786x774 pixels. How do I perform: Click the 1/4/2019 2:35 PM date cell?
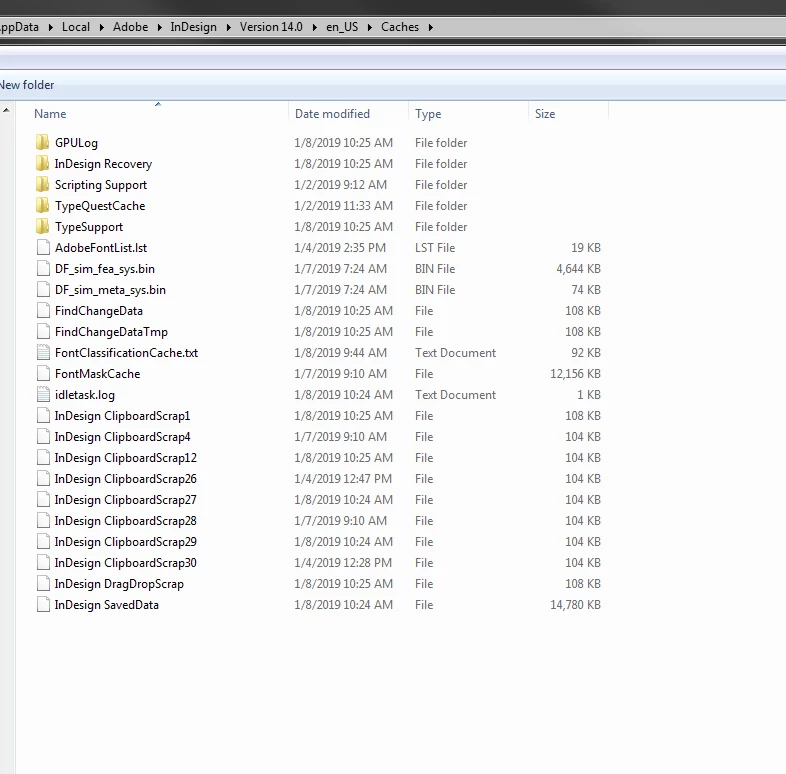click(x=340, y=248)
